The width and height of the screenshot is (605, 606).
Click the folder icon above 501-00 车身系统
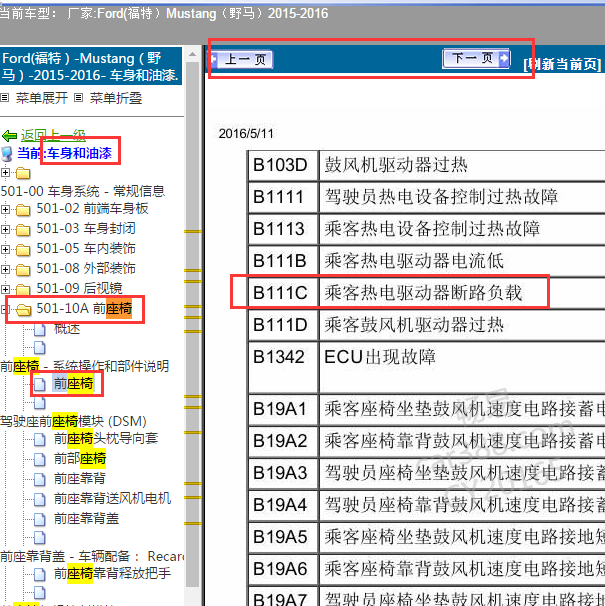point(23,173)
